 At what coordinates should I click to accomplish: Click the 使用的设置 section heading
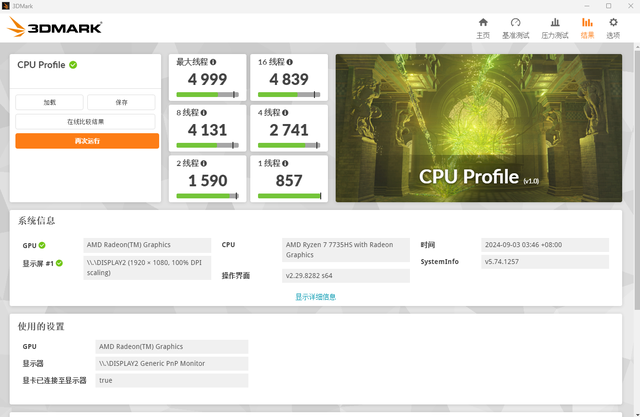[x=41, y=326]
